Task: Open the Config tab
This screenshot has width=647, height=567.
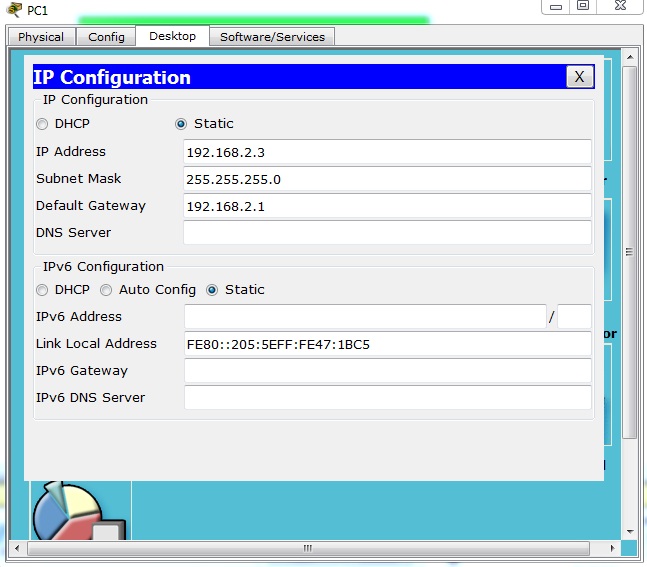Action: point(106,37)
